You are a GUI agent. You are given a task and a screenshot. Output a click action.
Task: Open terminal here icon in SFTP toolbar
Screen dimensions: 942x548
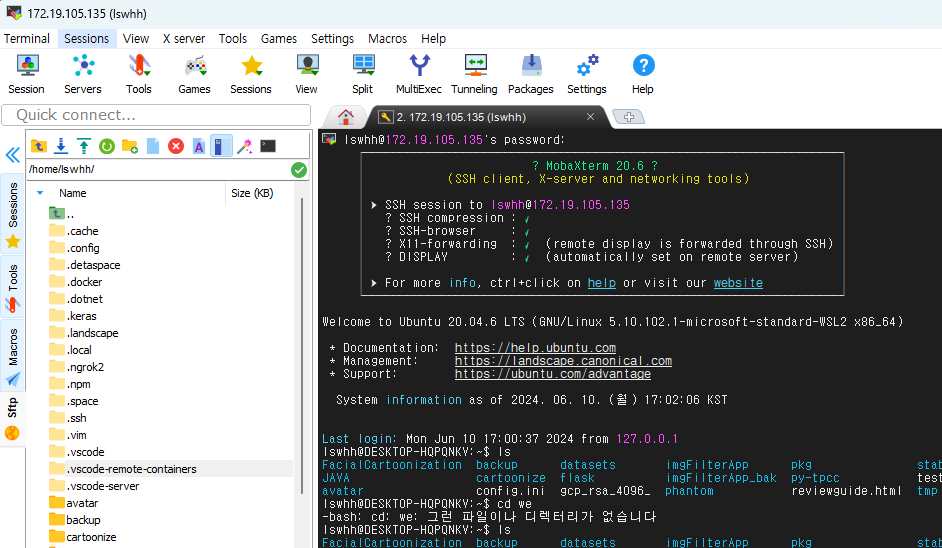tap(268, 146)
